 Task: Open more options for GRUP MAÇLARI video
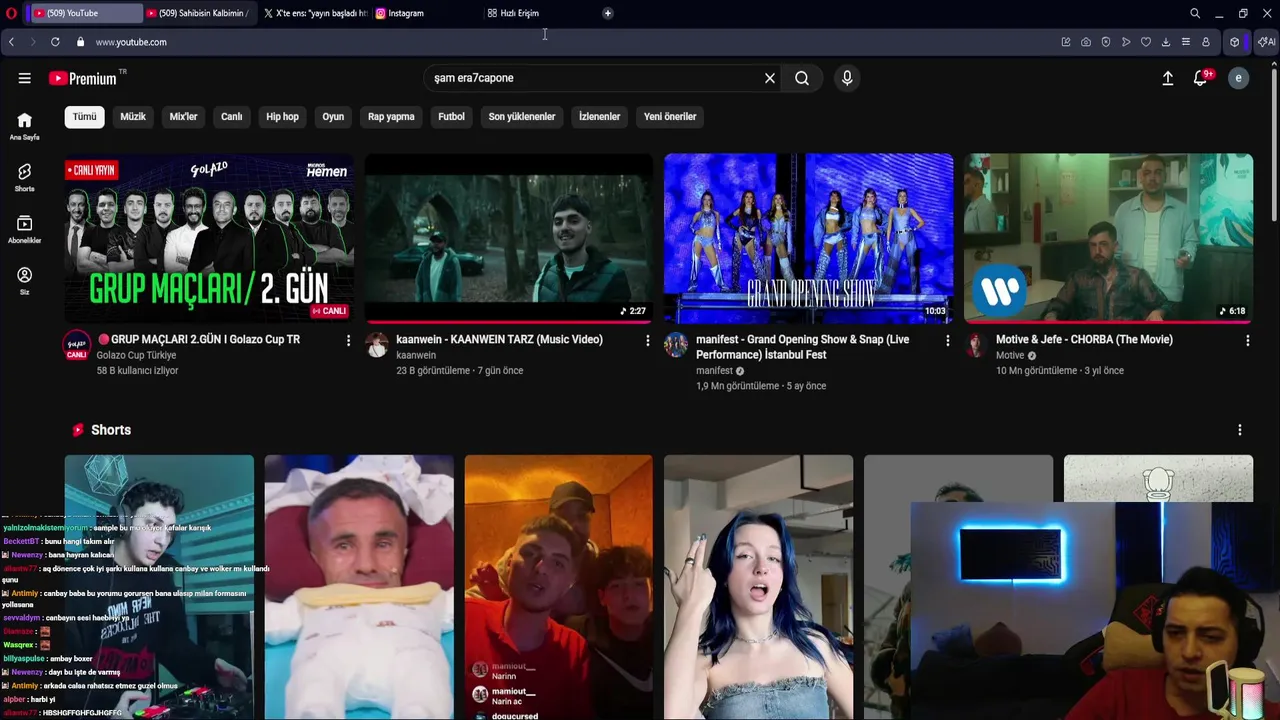348,341
